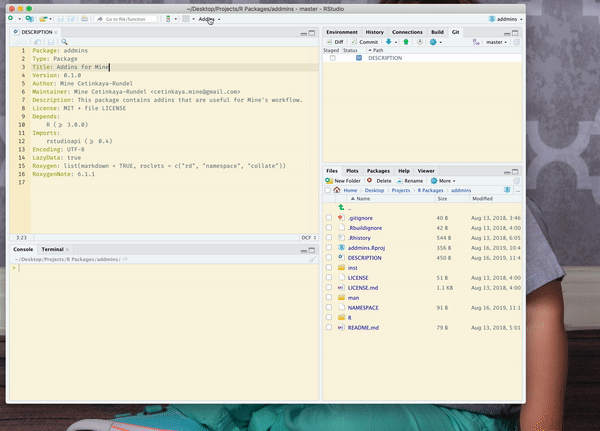The height and width of the screenshot is (431, 600).
Task: Click the home icon in Files path
Action: pyautogui.click(x=337, y=190)
